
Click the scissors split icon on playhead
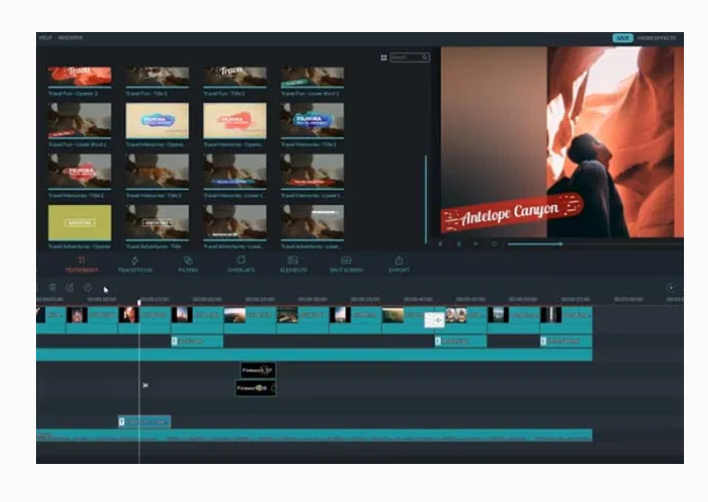click(x=145, y=385)
